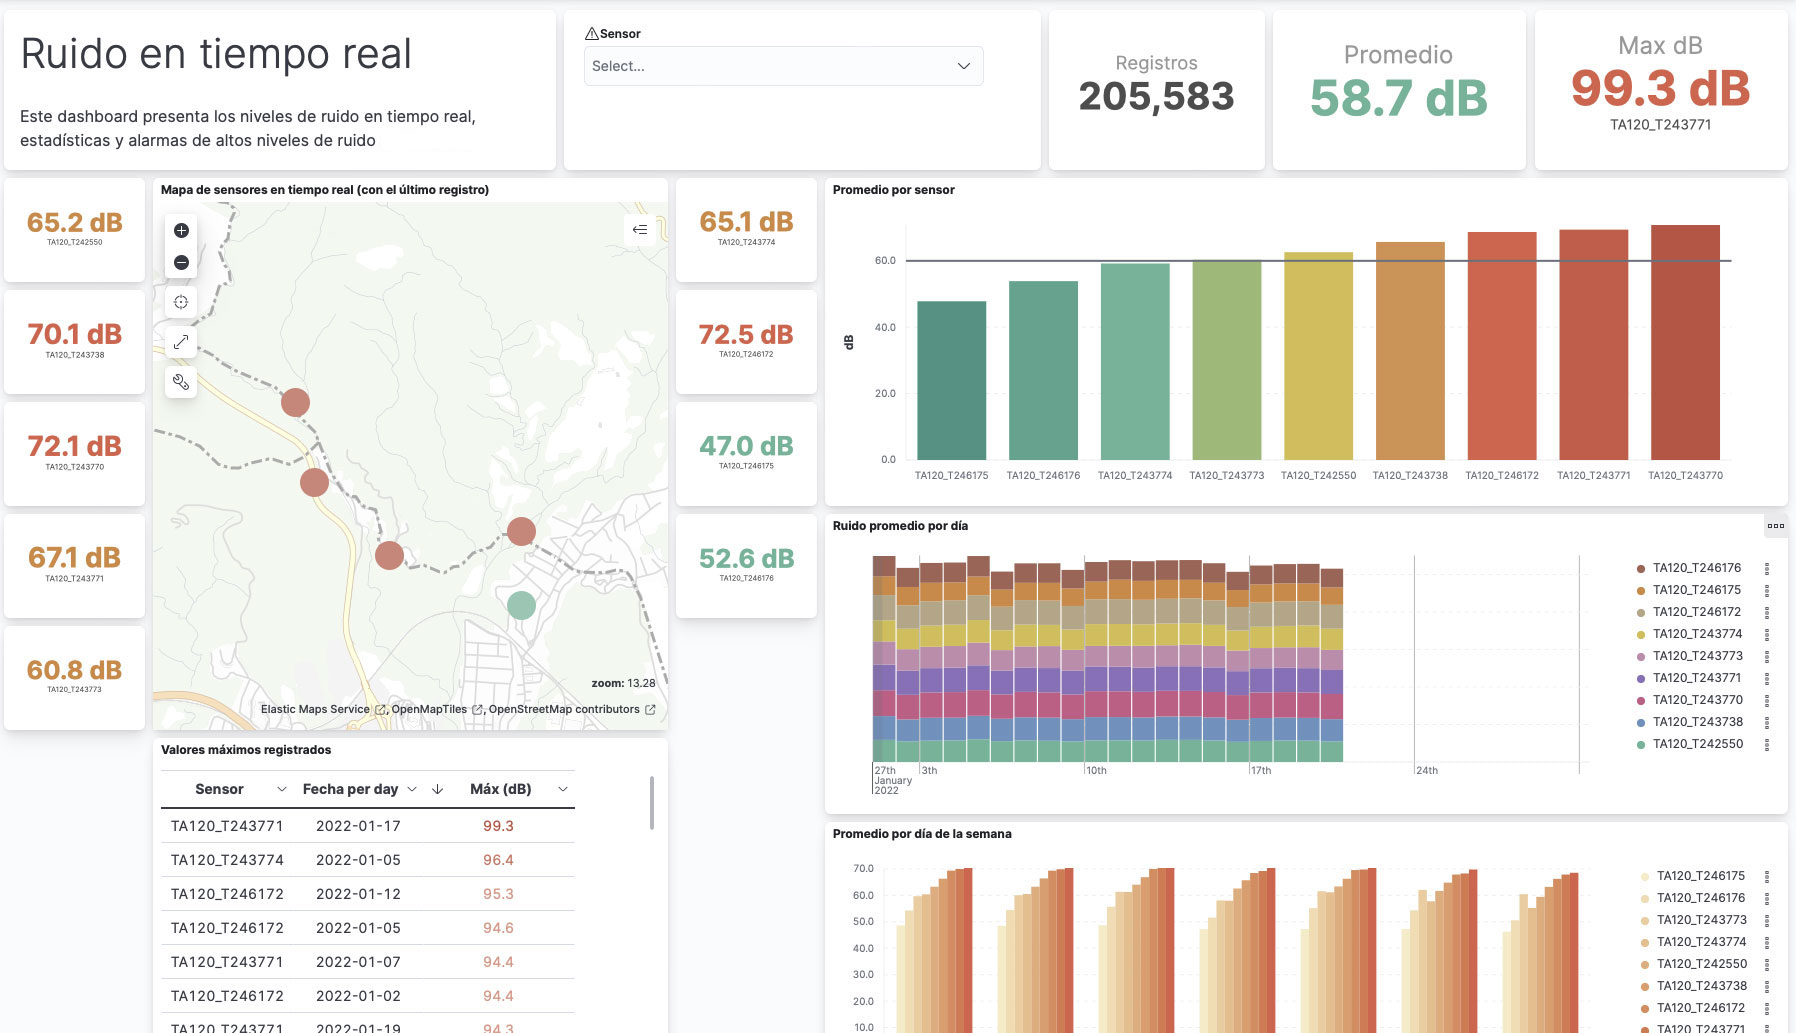The height and width of the screenshot is (1033, 1796).
Task: Click the TA120_T243774 yellow legend color dot
Action: pyautogui.click(x=1641, y=635)
